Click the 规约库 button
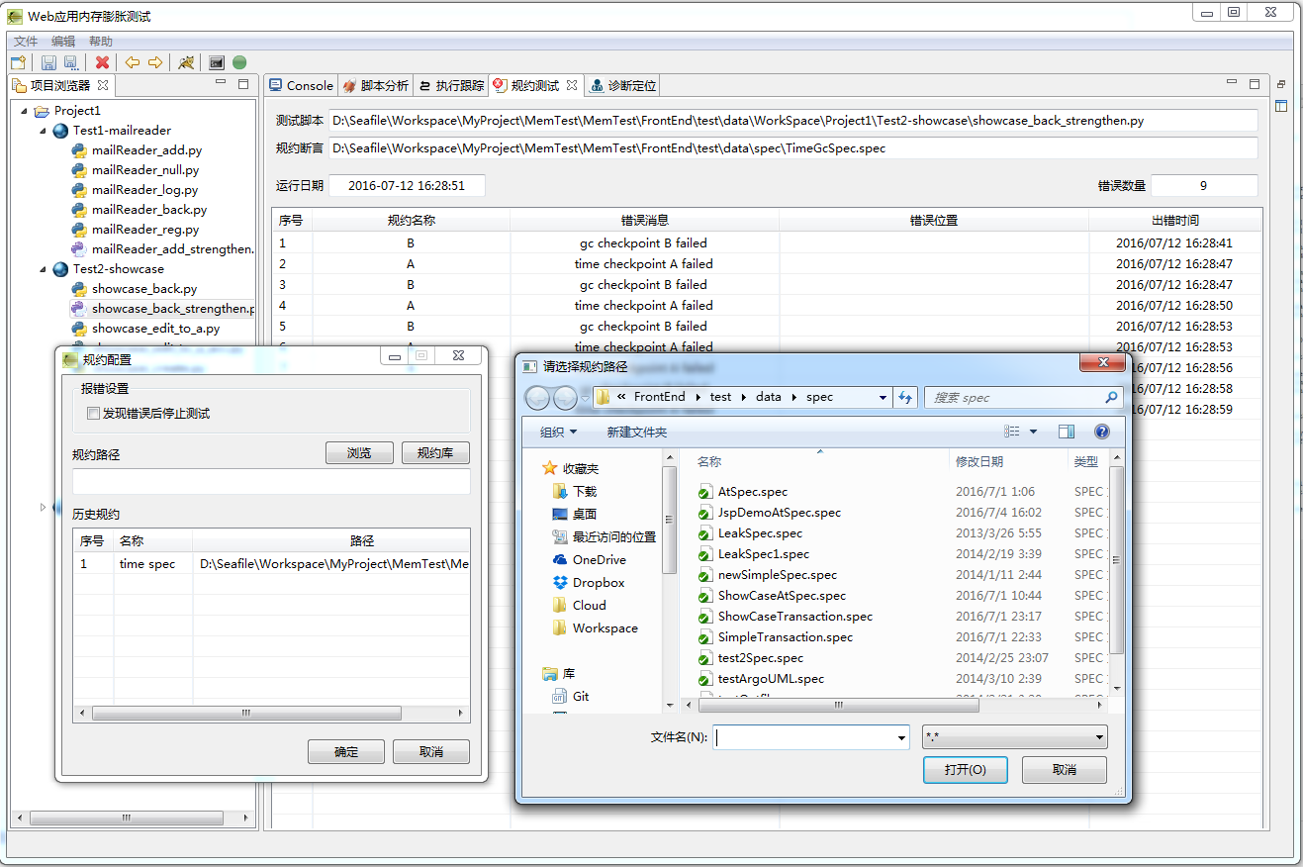Screen dimensions: 1303x867 (435, 453)
